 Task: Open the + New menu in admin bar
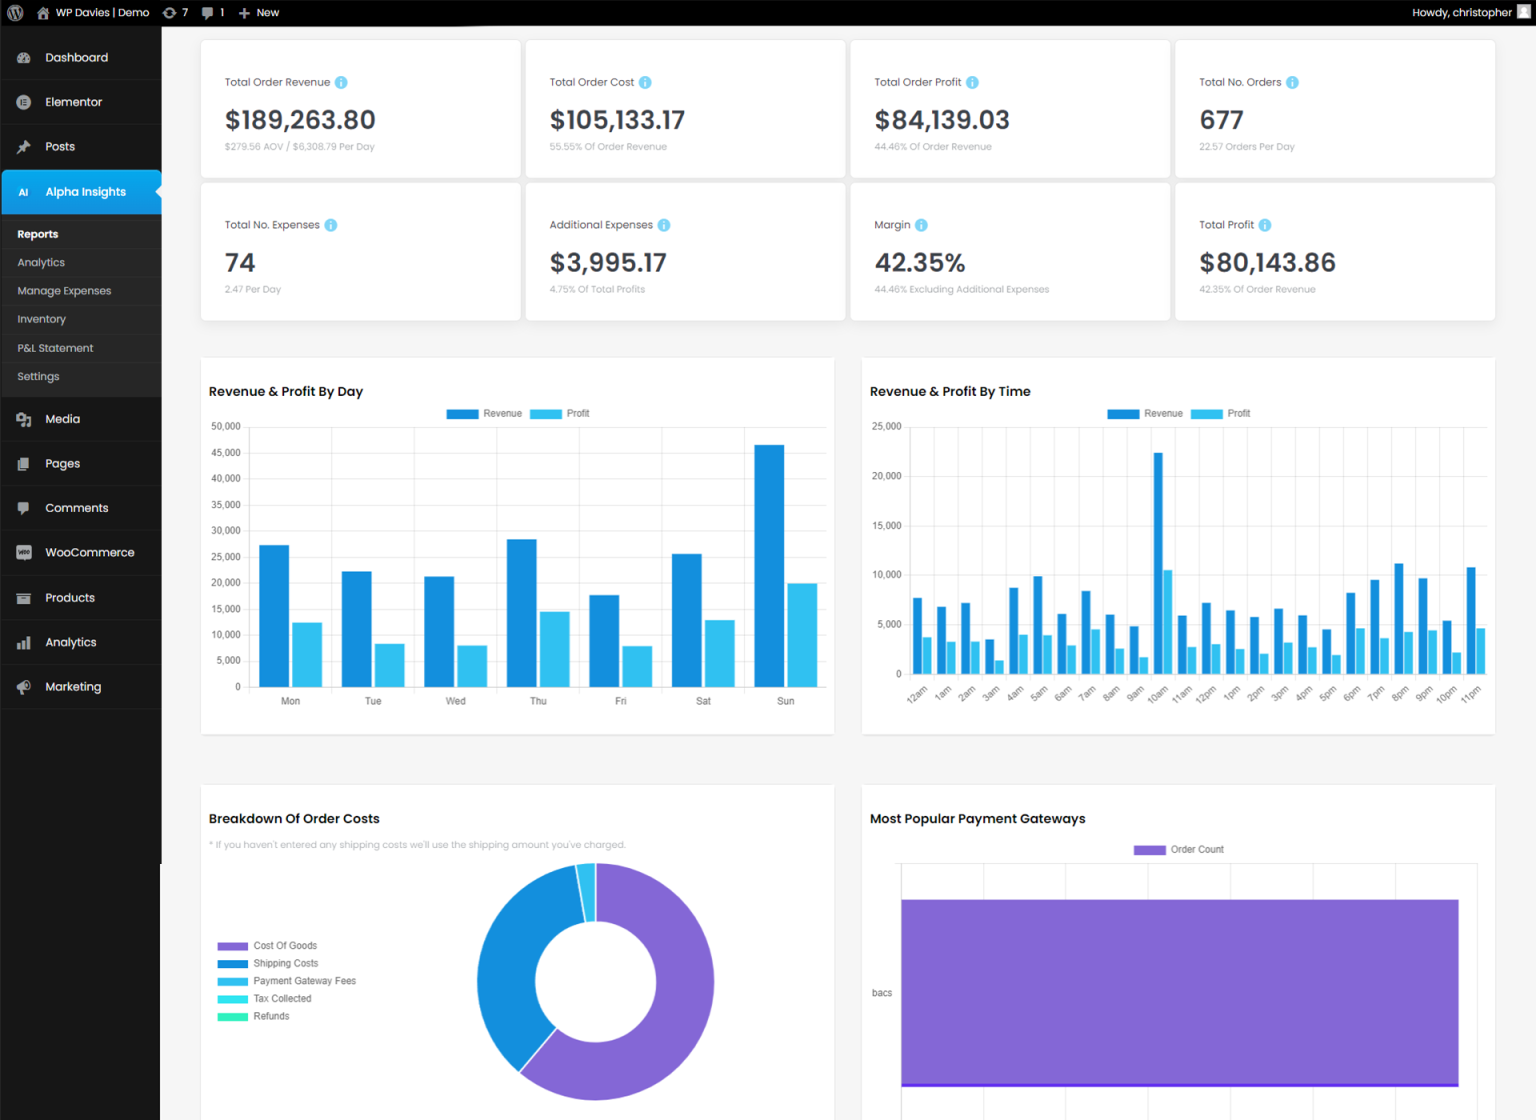click(258, 12)
